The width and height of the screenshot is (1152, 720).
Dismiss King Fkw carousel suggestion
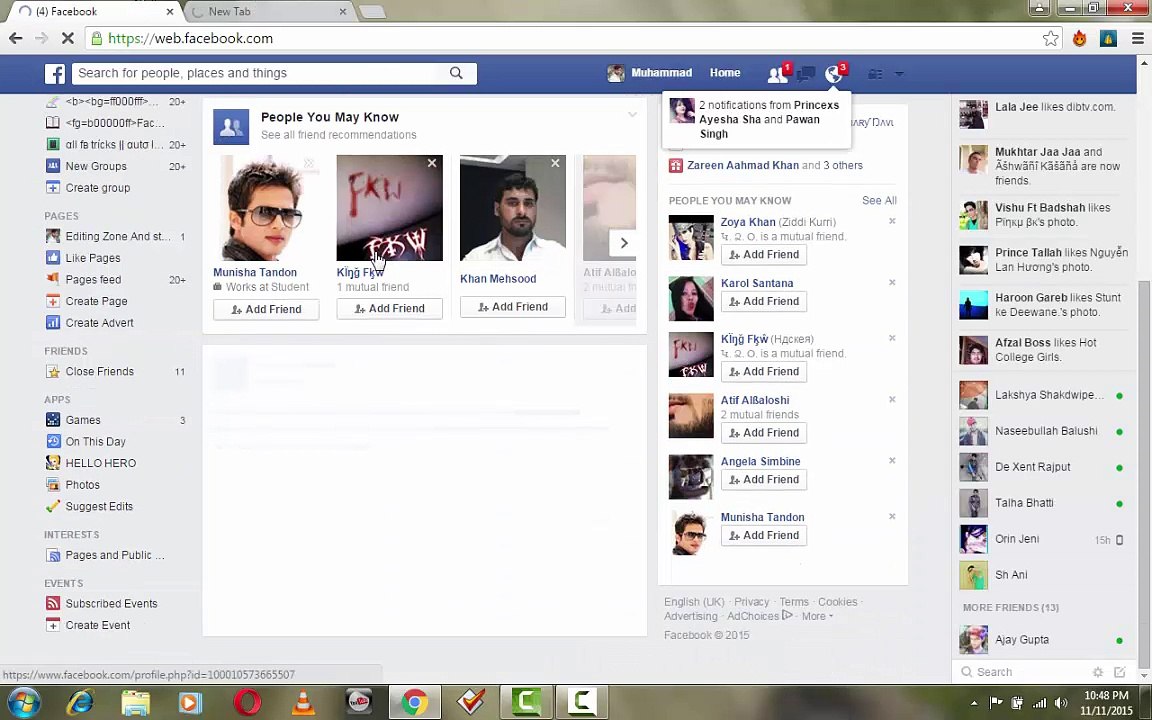point(432,163)
